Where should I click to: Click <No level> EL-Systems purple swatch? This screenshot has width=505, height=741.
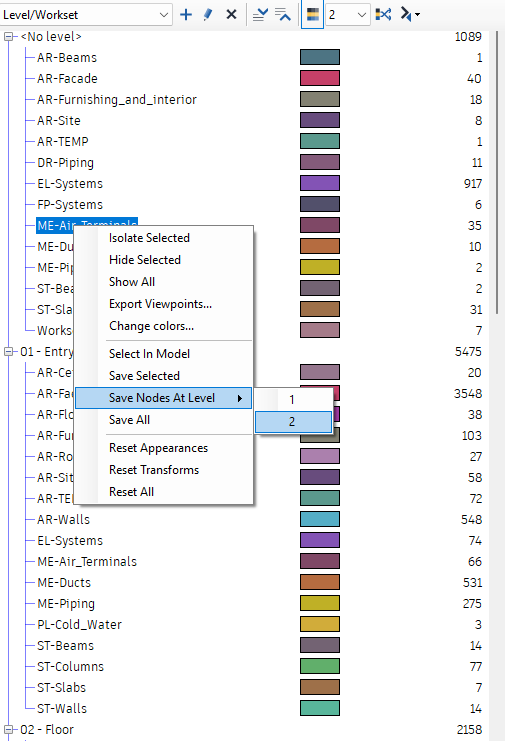tap(320, 183)
